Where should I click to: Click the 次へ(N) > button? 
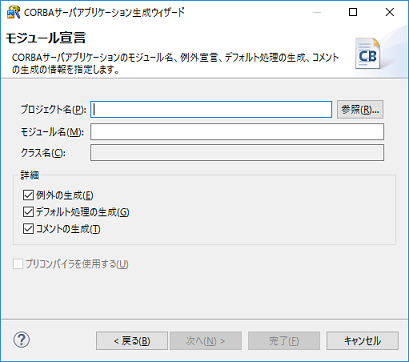(206, 341)
